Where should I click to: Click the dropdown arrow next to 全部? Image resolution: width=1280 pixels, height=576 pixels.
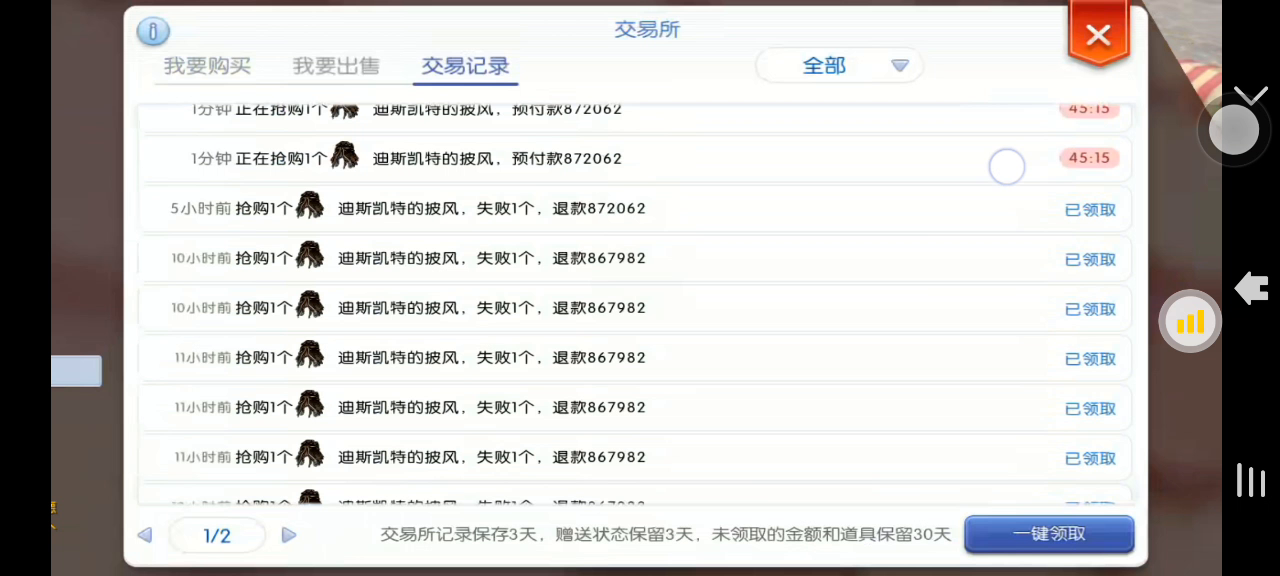pos(900,66)
